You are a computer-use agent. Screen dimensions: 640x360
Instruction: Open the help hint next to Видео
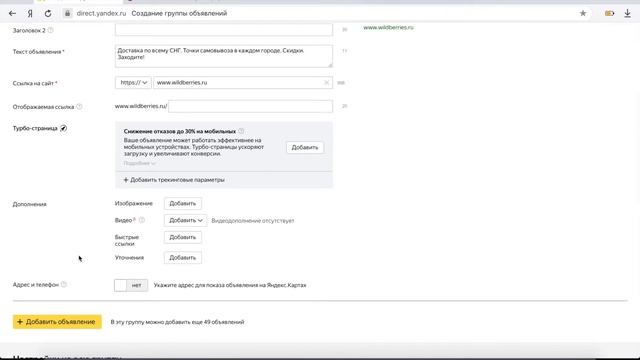pyautogui.click(x=142, y=220)
